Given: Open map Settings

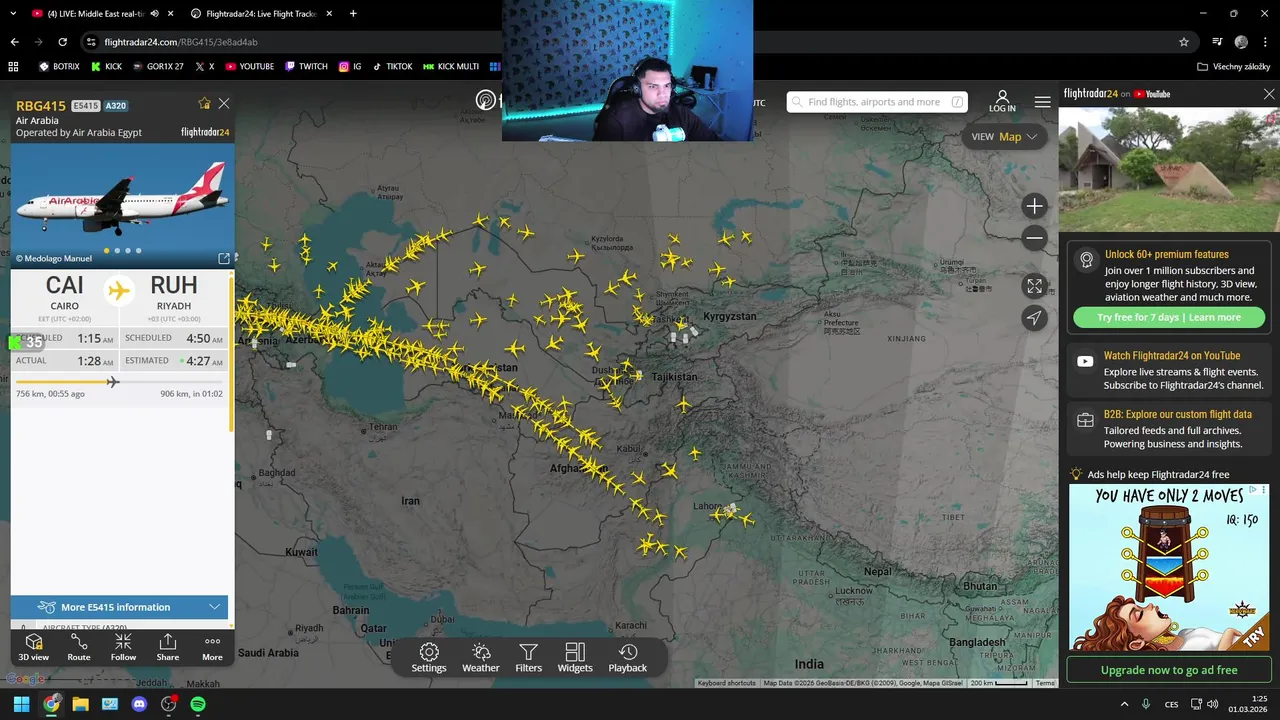Looking at the screenshot, I should point(429,658).
